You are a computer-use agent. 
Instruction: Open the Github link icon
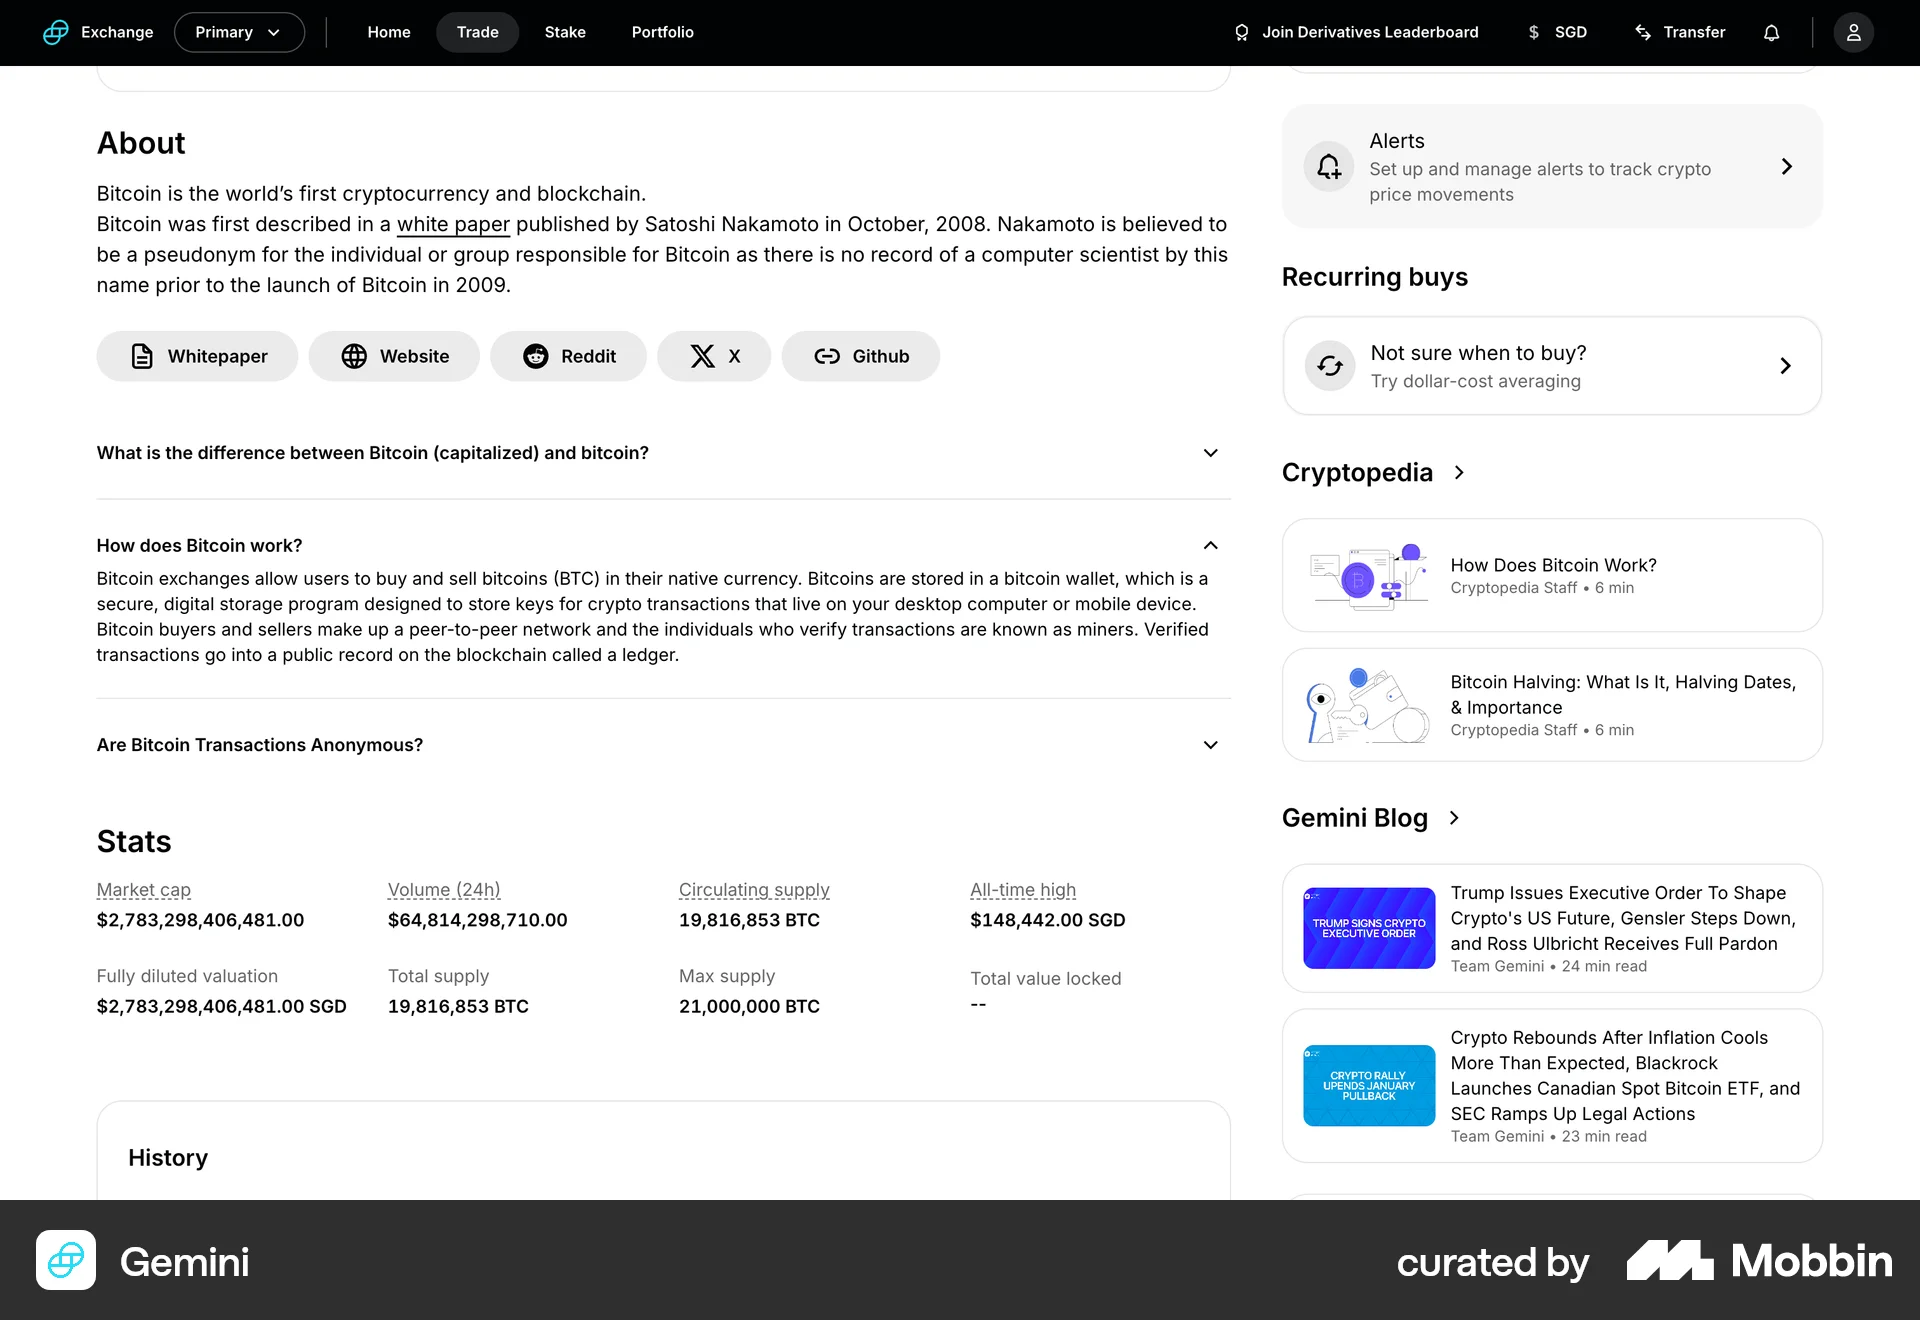(827, 356)
